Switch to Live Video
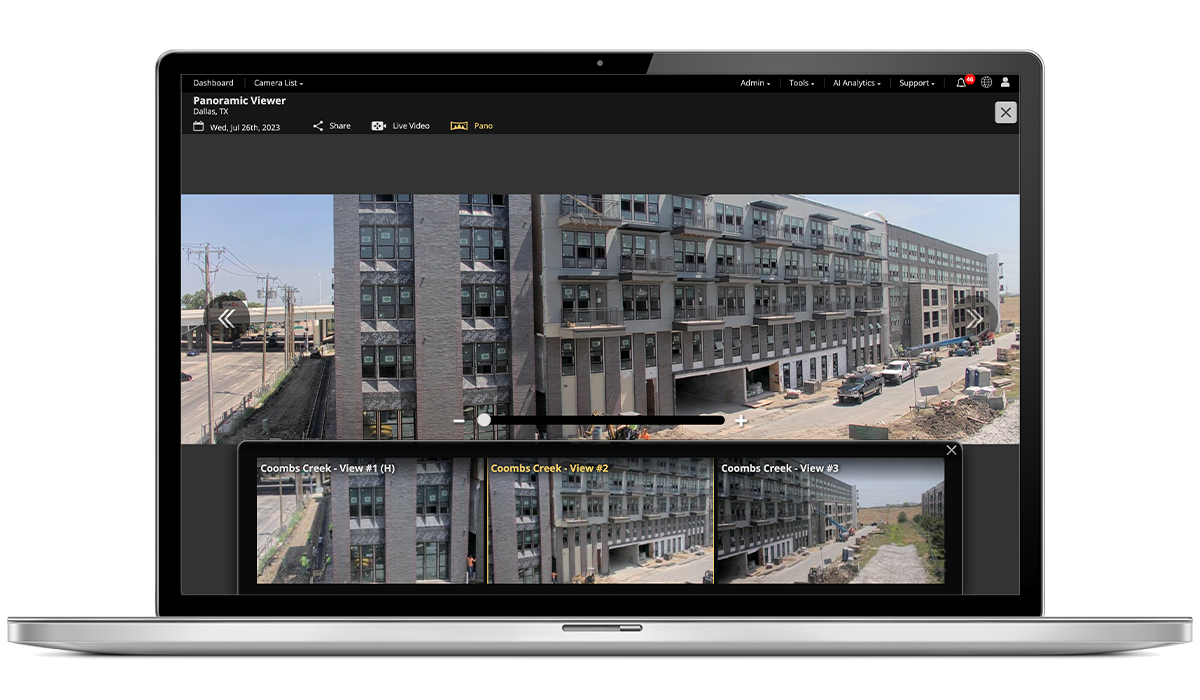Viewport: 1200px width, 700px height. tap(411, 126)
